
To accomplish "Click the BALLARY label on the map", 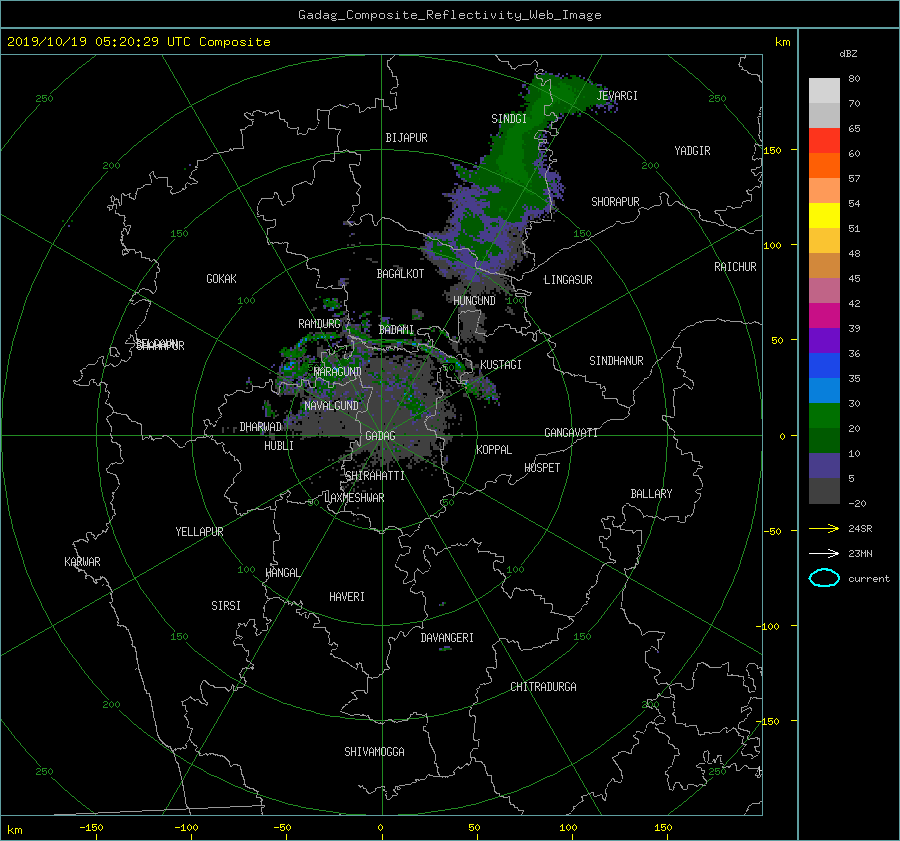I will 651,494.
